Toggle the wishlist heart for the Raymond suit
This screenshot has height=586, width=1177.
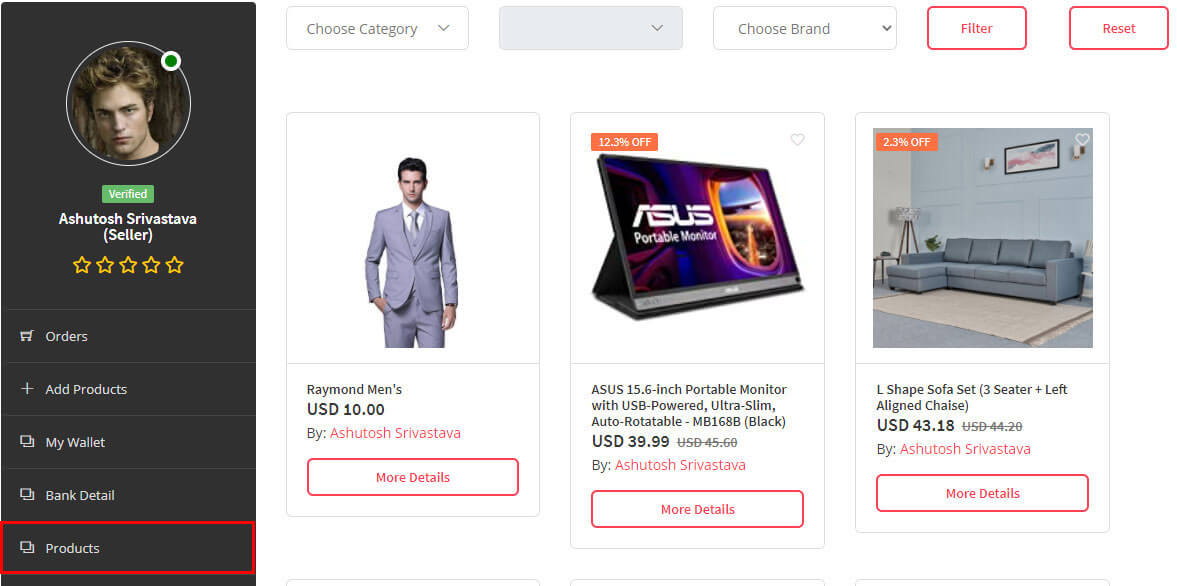click(512, 141)
